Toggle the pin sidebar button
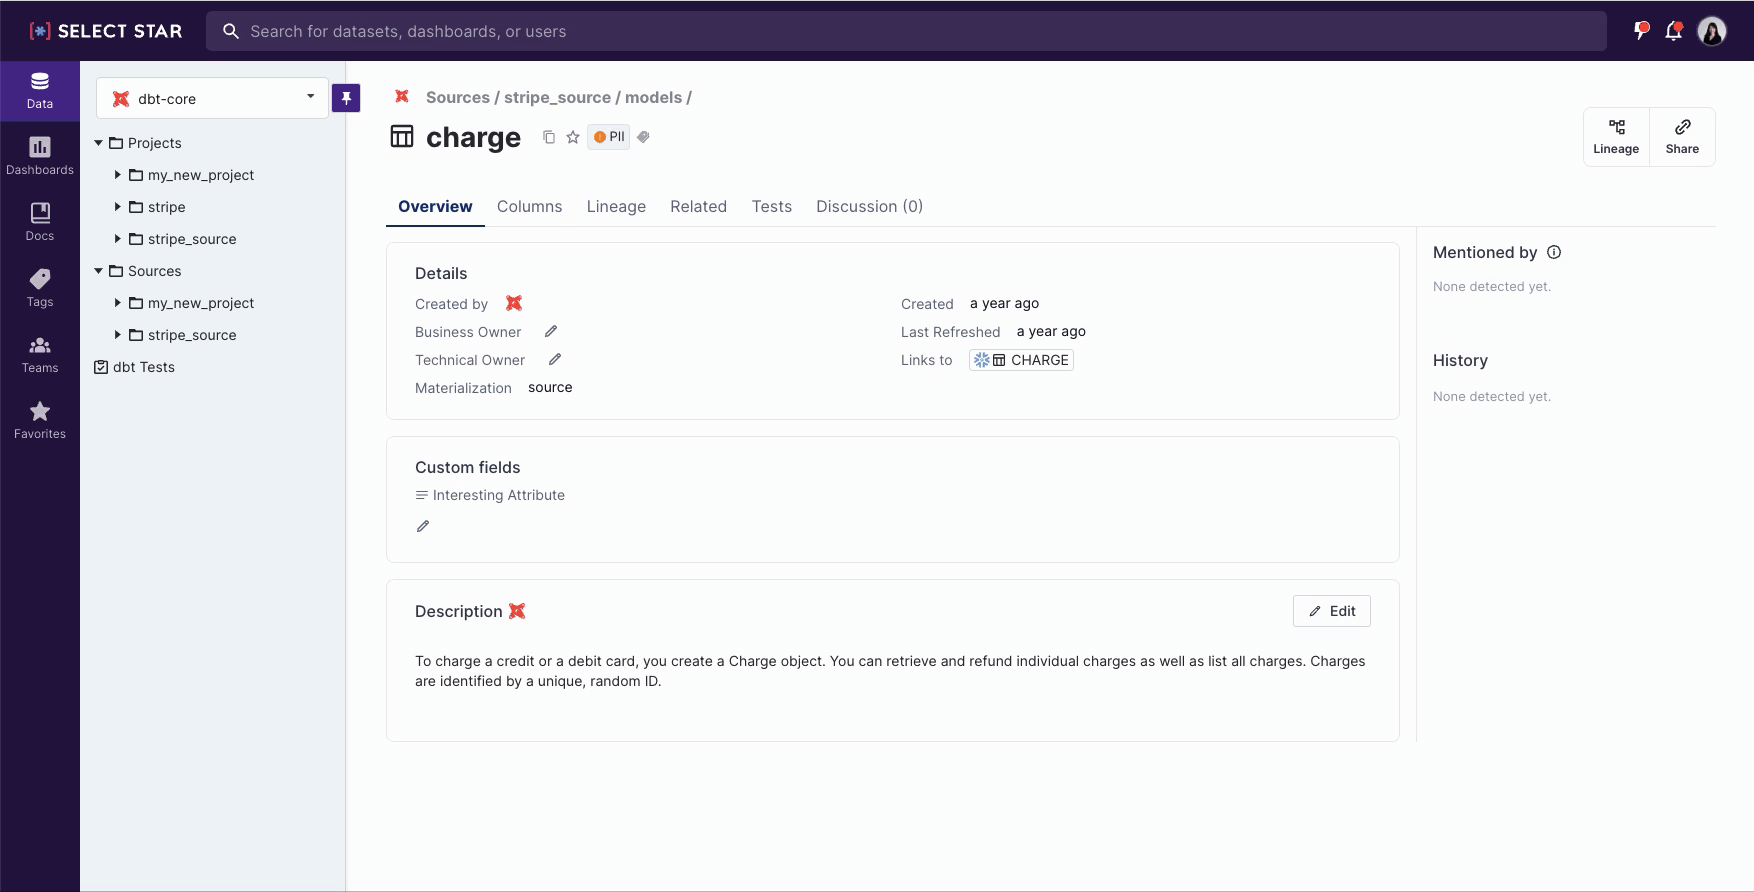Viewport: 1754px width, 892px height. 346,98
